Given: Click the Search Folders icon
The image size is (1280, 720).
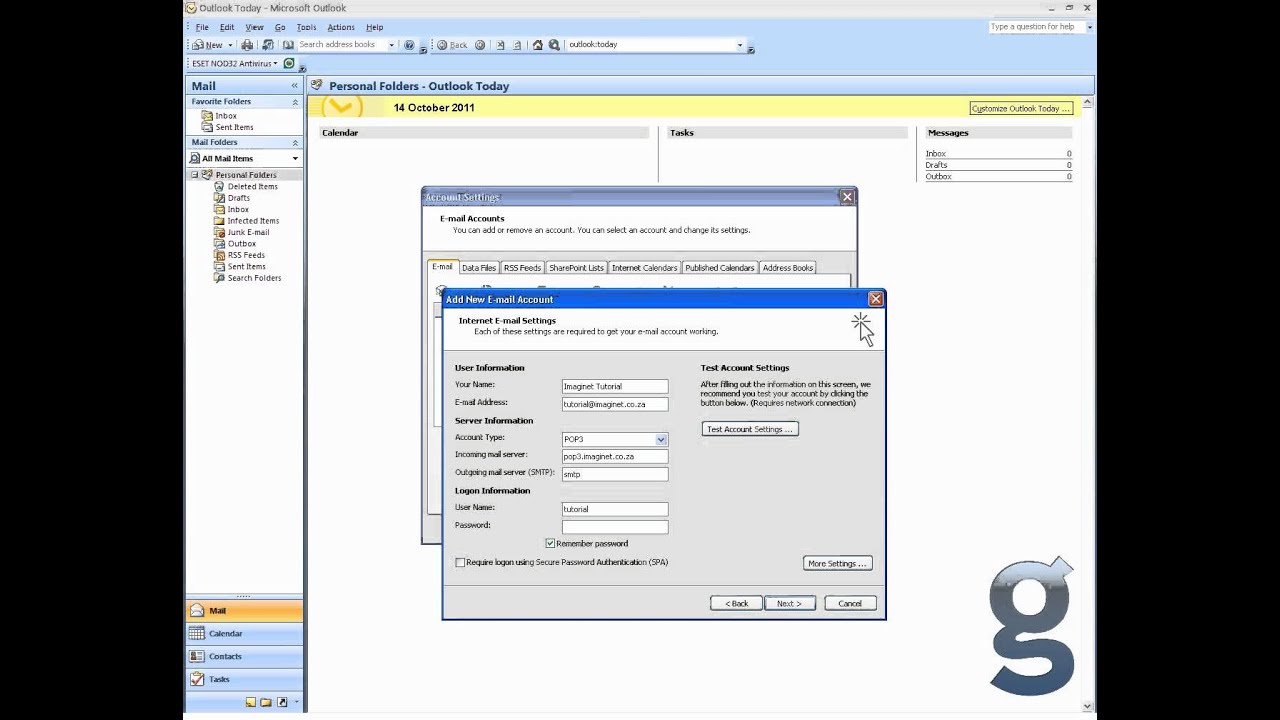Looking at the screenshot, I should (219, 278).
